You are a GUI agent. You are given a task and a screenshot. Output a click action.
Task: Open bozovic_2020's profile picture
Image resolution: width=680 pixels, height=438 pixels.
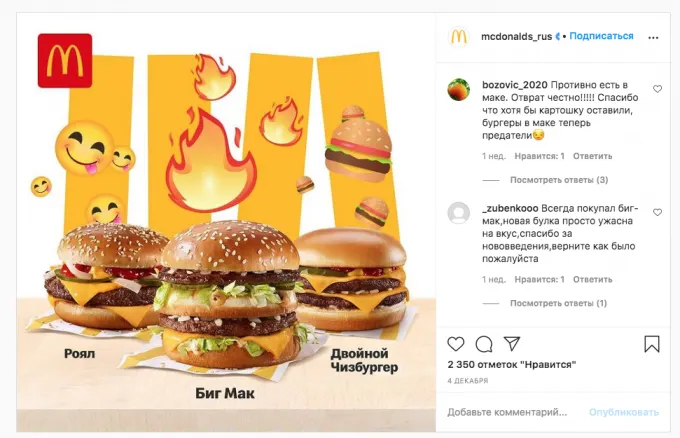(459, 90)
